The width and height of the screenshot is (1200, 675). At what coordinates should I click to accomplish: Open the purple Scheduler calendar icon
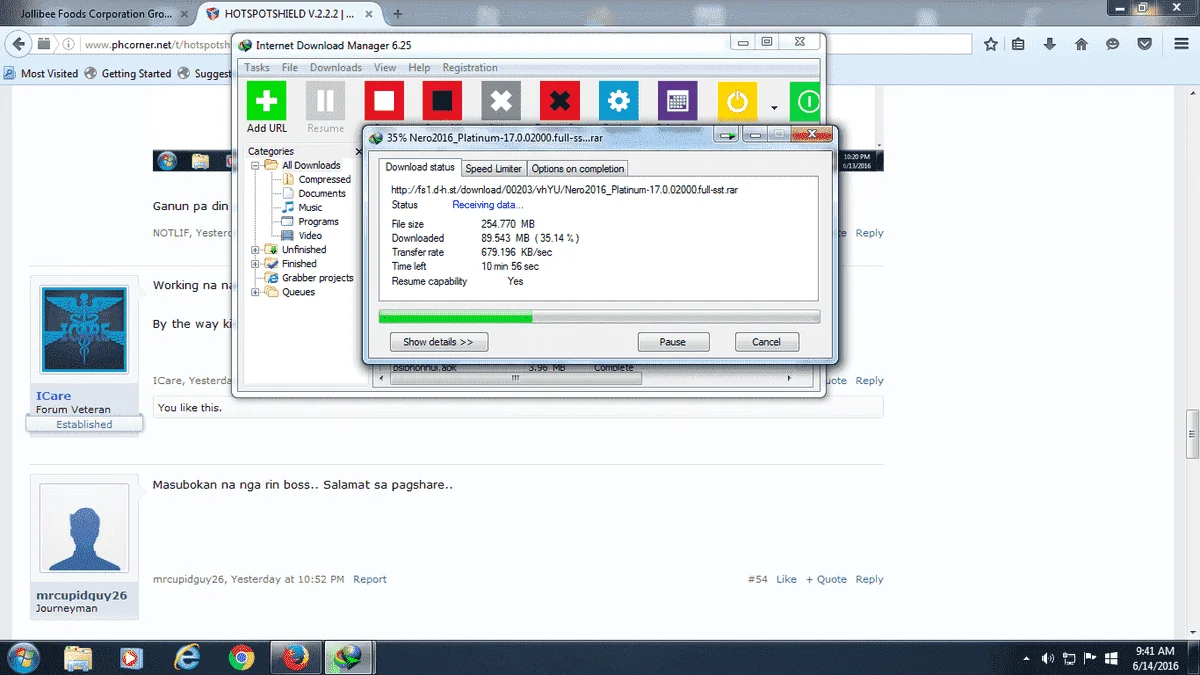tap(678, 101)
